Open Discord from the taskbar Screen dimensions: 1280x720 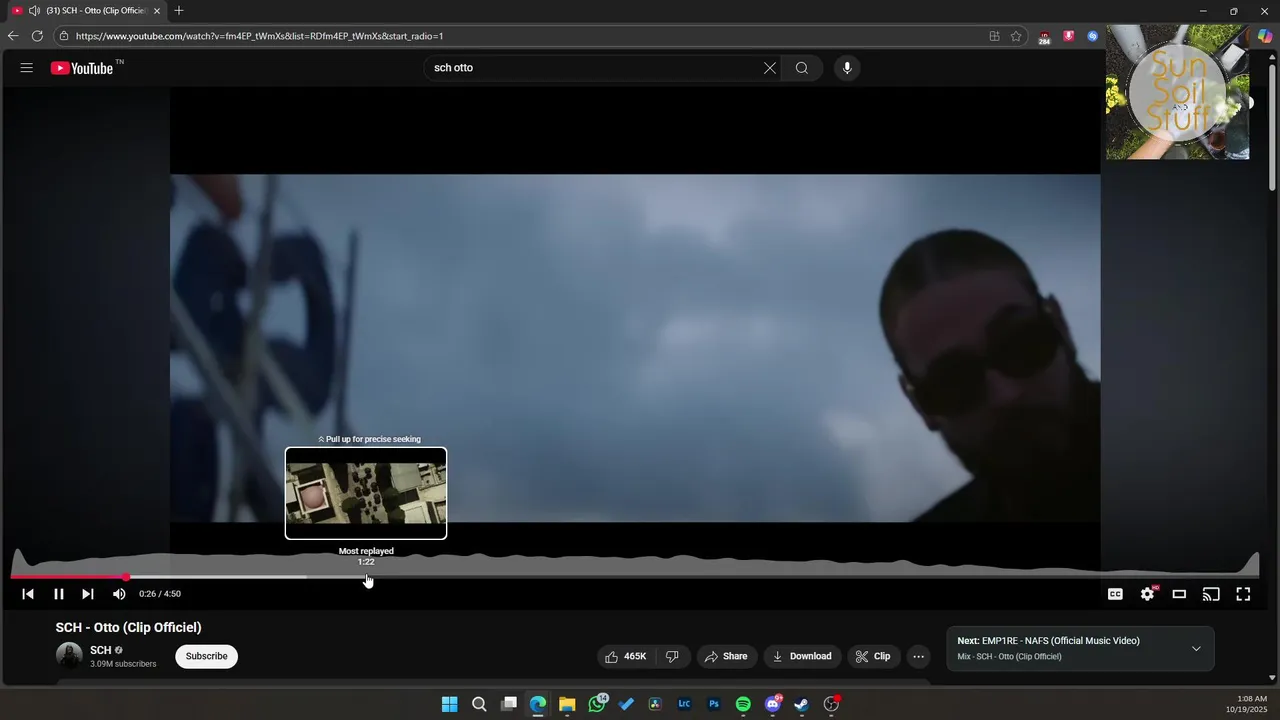tap(772, 704)
